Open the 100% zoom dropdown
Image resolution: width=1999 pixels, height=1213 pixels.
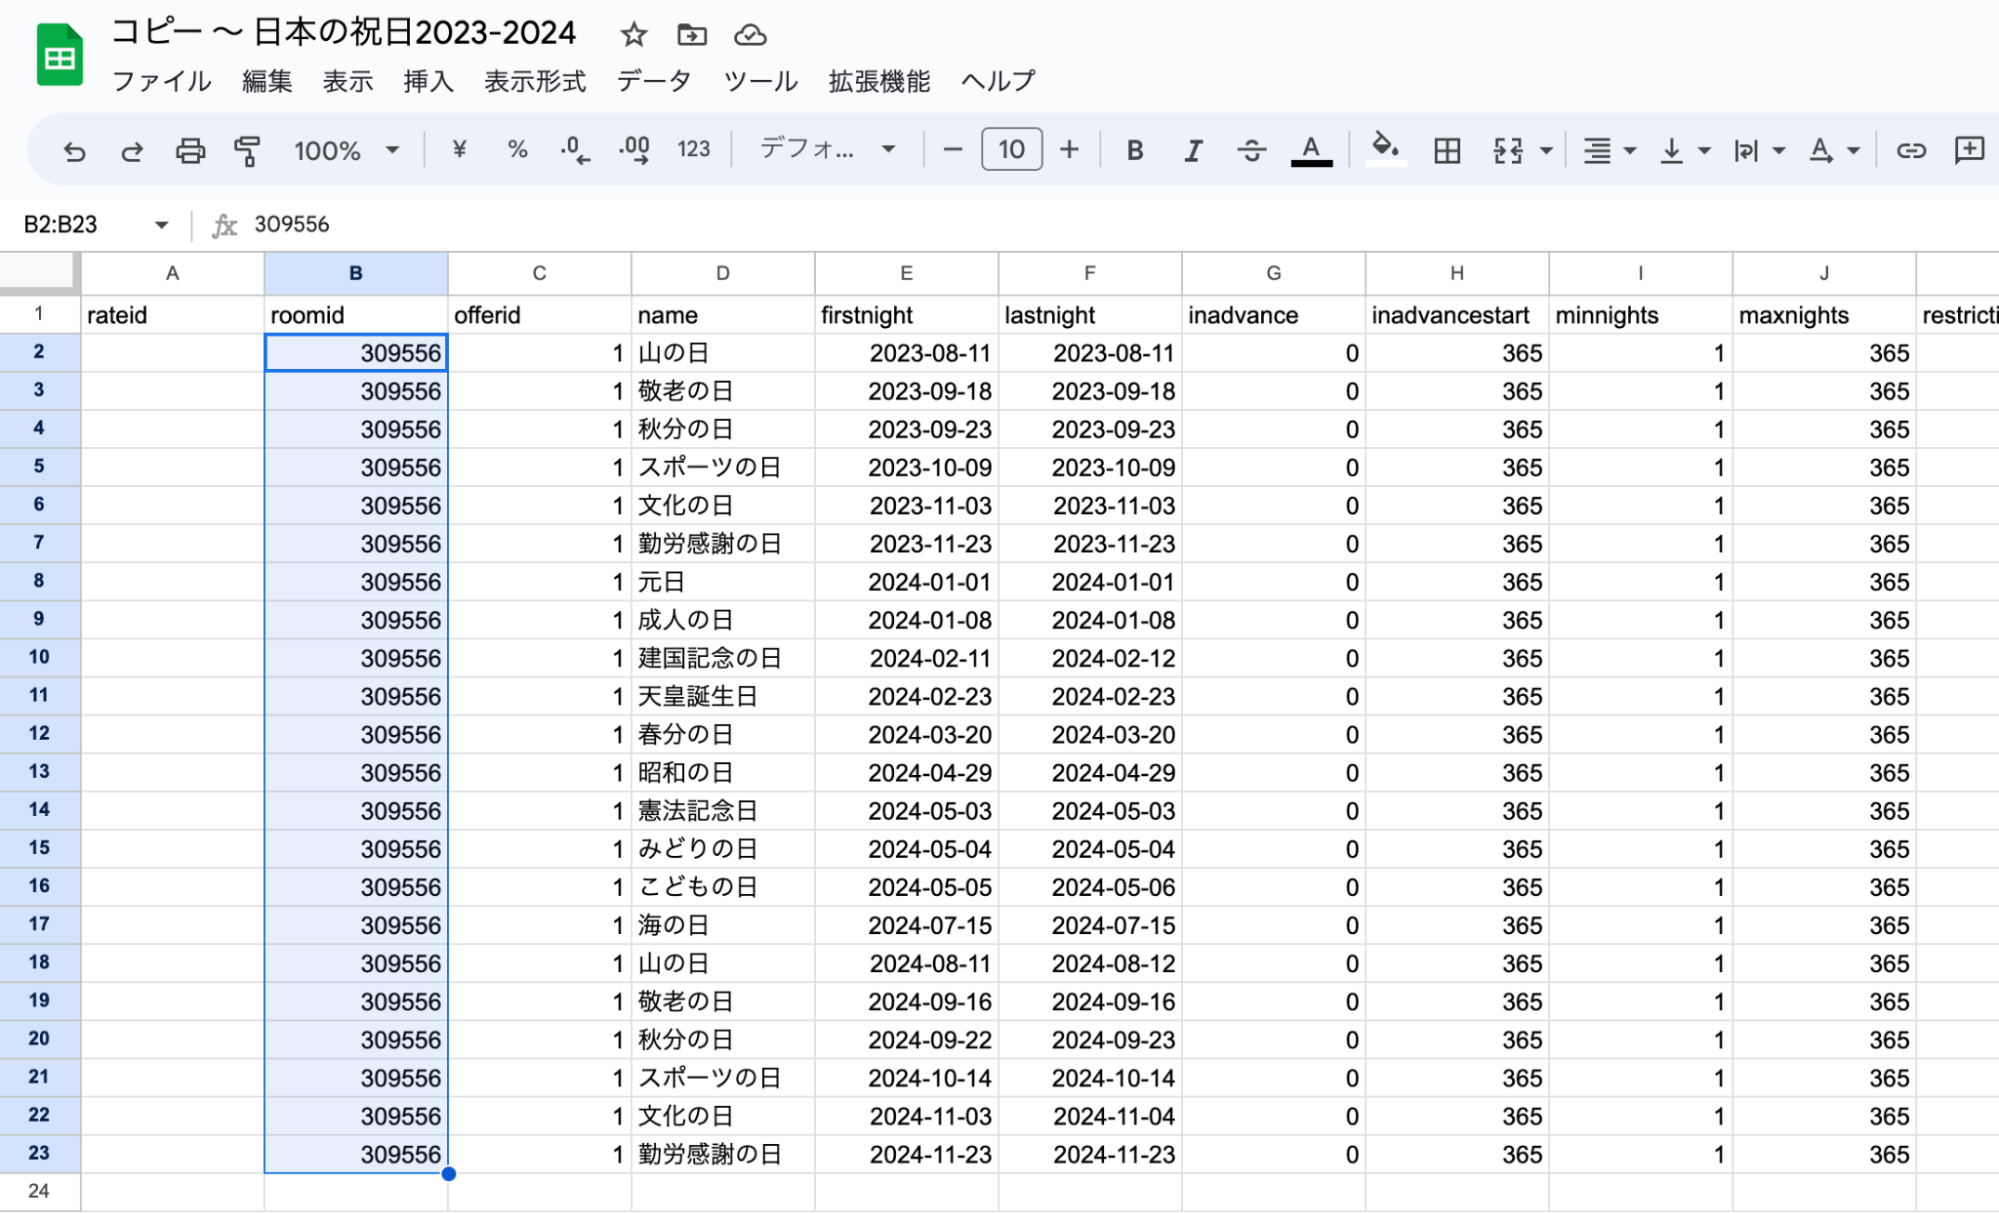coord(346,150)
